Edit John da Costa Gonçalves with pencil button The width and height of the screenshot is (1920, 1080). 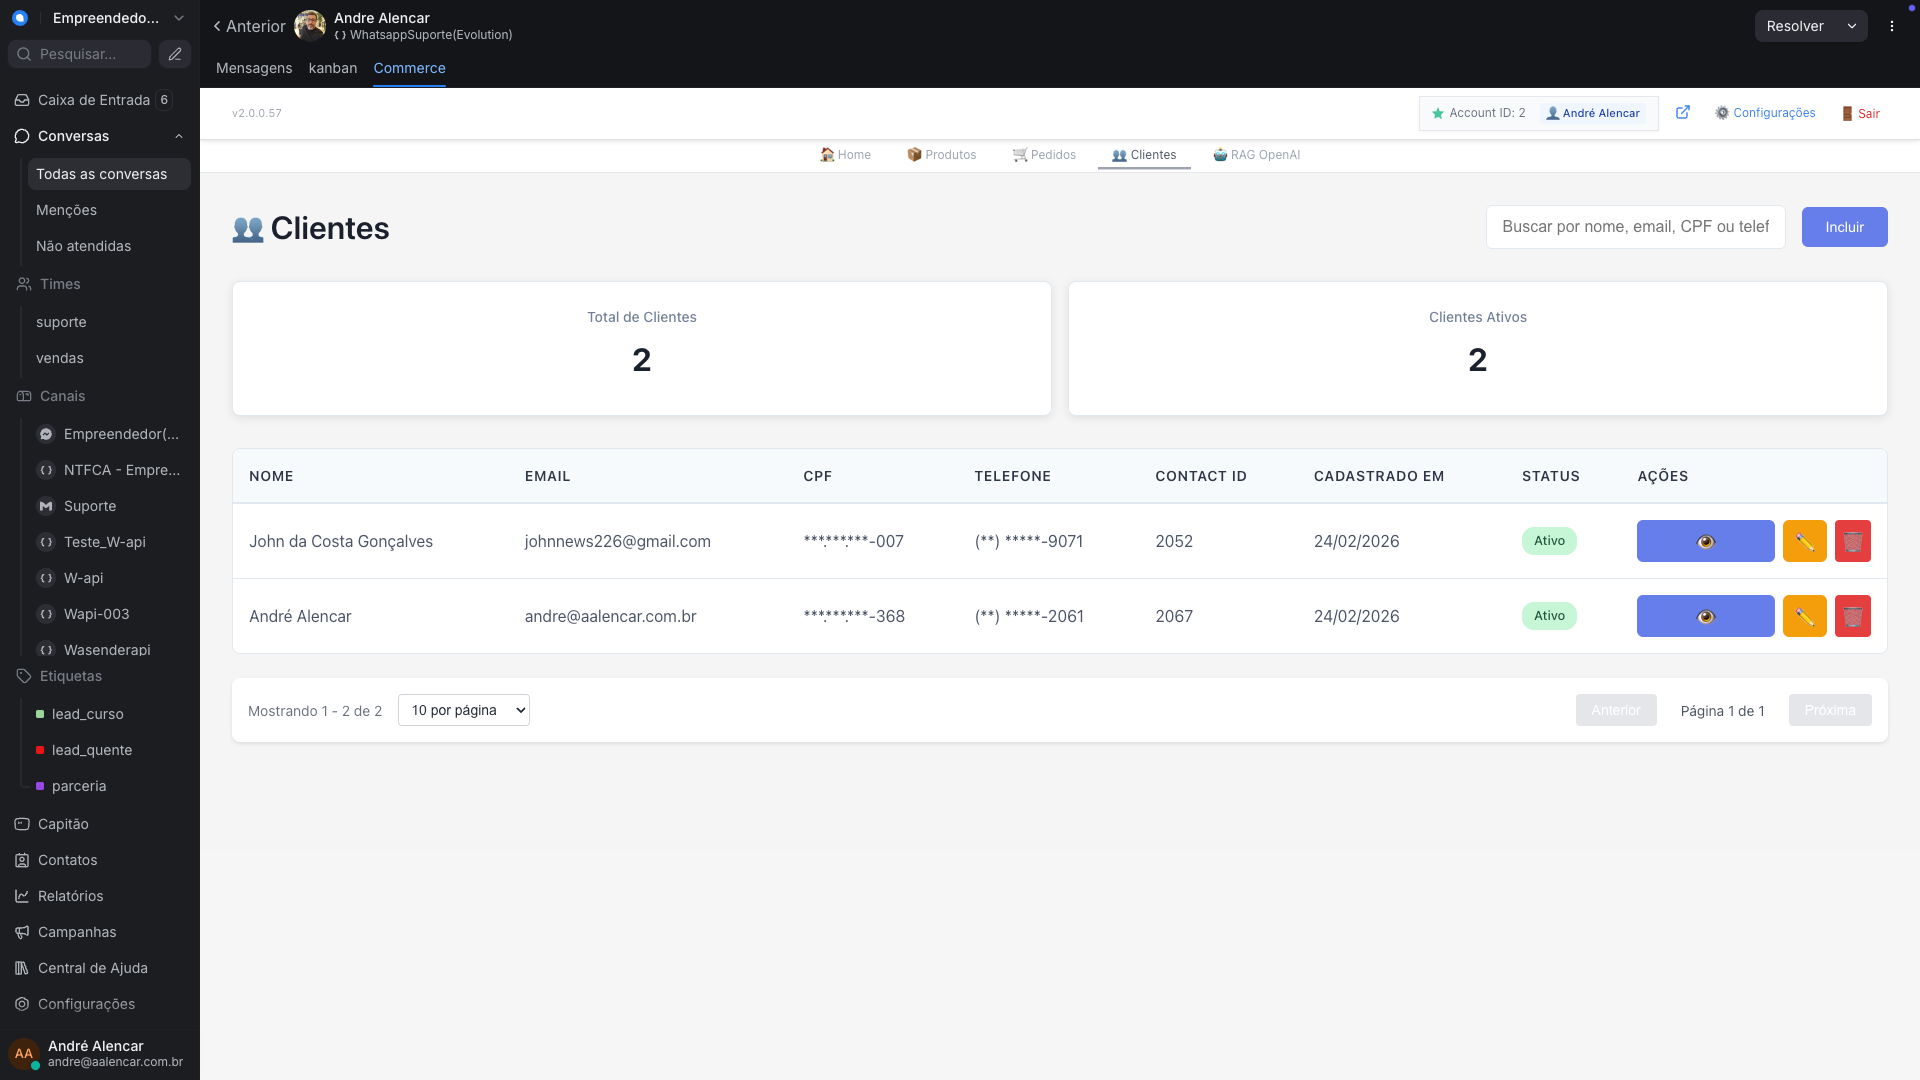tap(1804, 541)
